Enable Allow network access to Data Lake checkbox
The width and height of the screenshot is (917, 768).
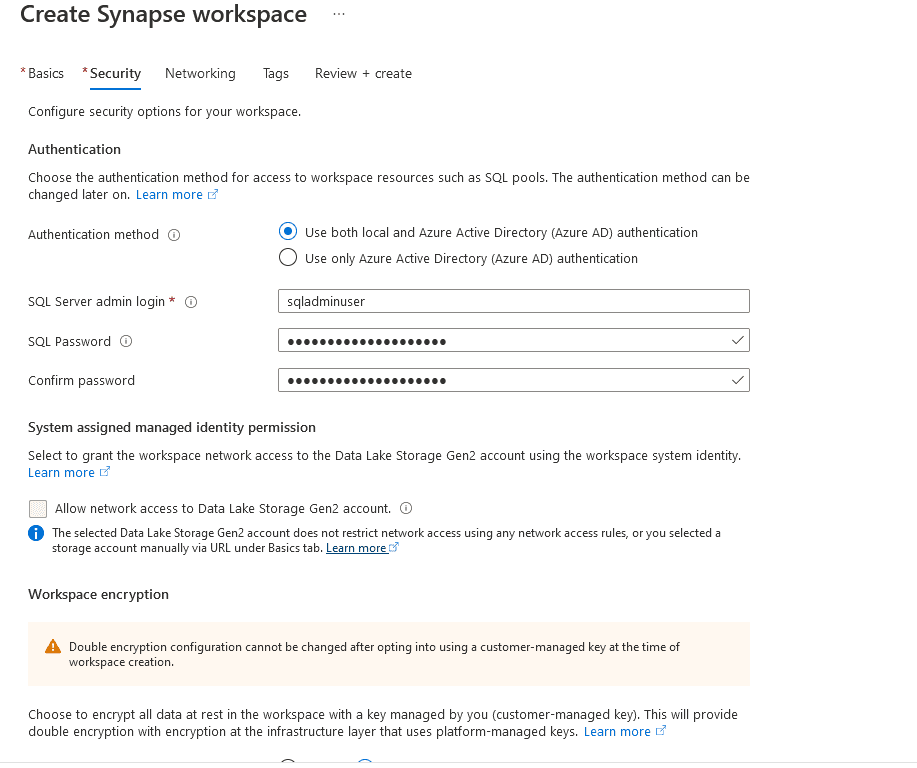pos(38,508)
